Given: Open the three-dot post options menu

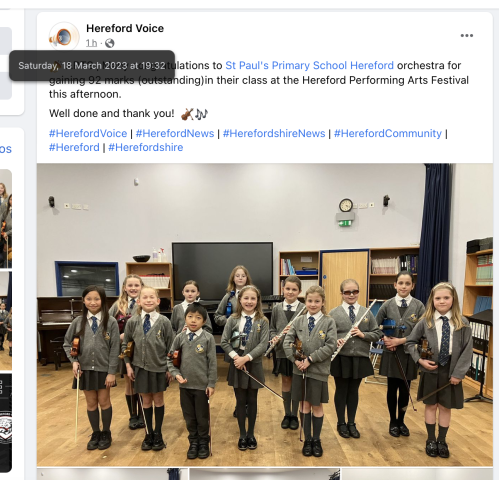Looking at the screenshot, I should point(467,36).
